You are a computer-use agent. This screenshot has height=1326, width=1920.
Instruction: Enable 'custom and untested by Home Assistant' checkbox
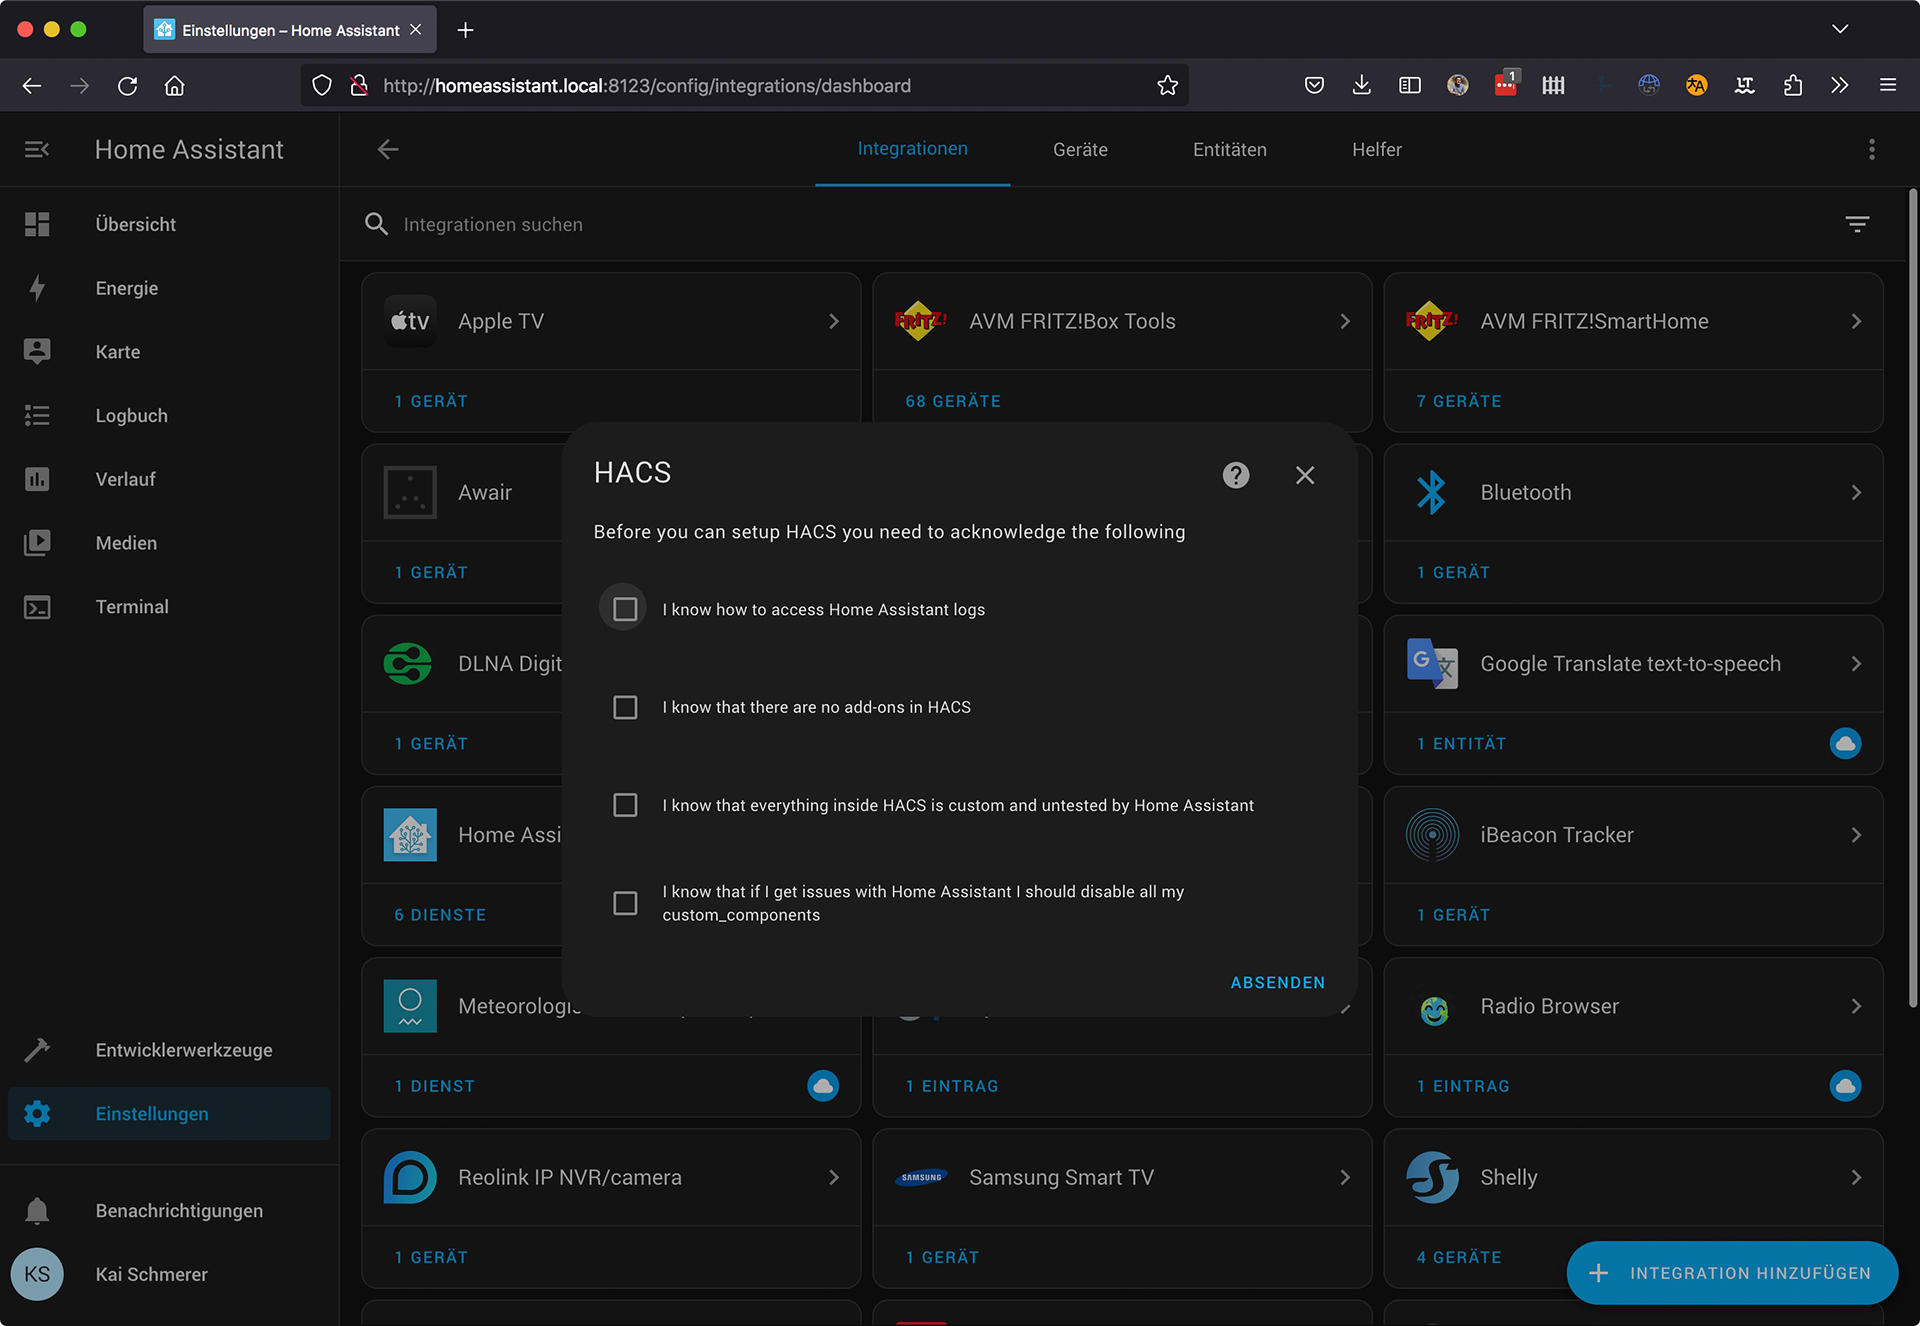625,805
